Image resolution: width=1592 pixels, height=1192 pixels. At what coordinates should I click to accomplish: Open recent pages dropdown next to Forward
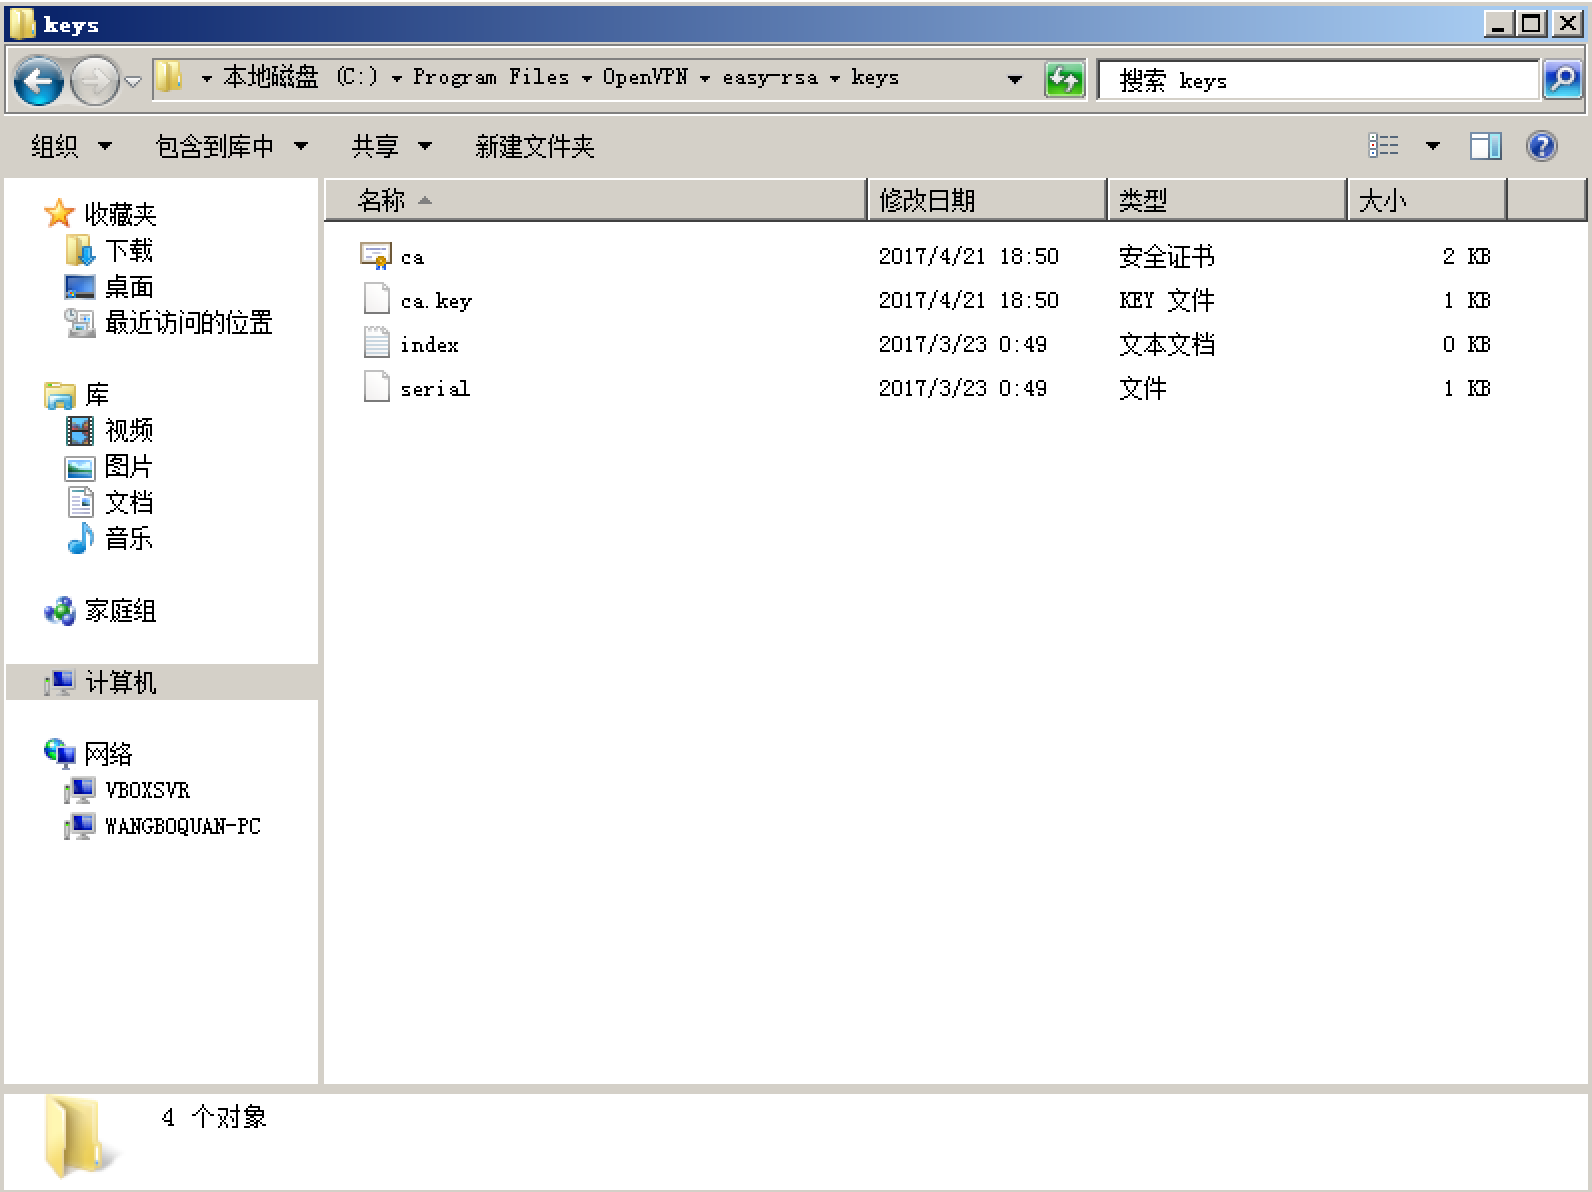point(134,81)
